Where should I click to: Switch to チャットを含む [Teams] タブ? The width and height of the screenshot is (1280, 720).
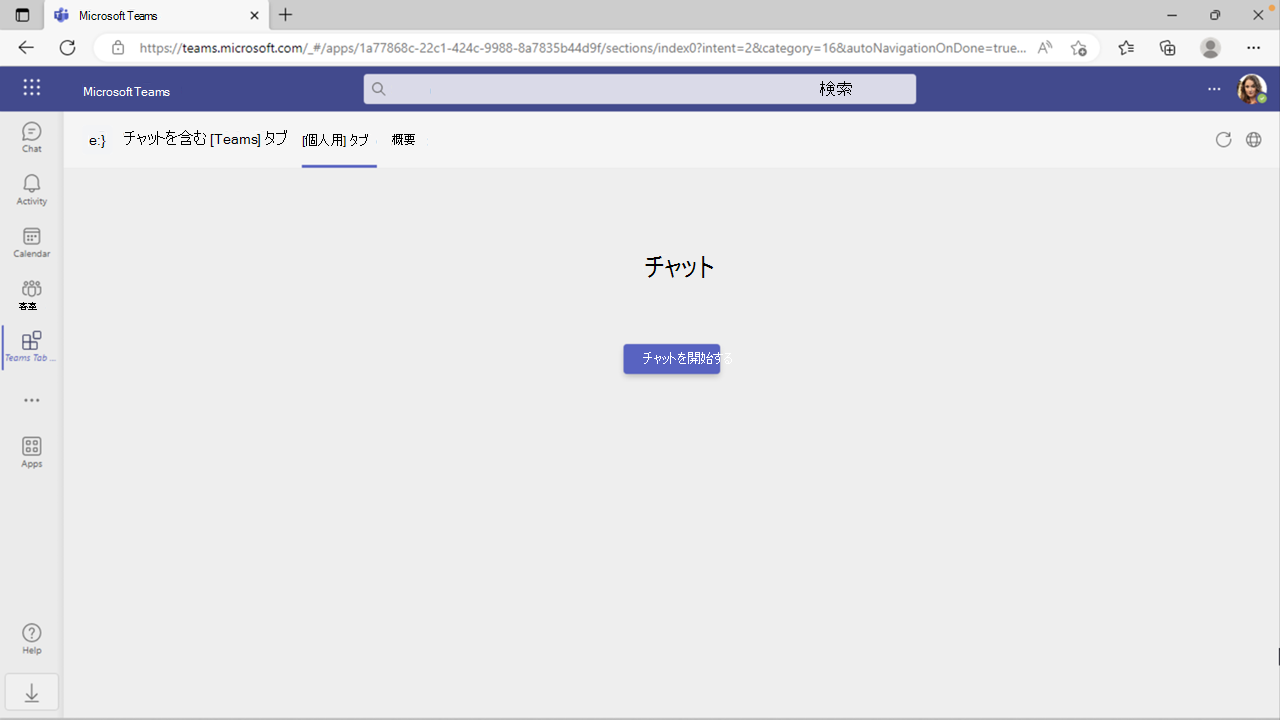(205, 139)
